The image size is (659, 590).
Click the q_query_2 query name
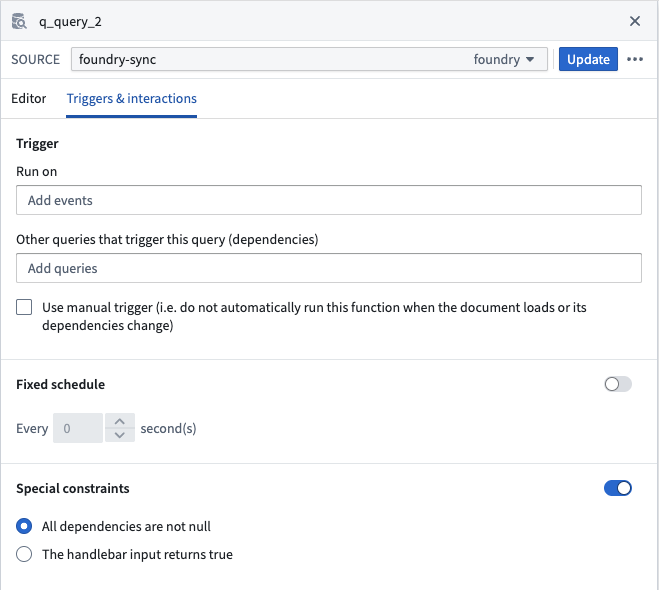70,22
